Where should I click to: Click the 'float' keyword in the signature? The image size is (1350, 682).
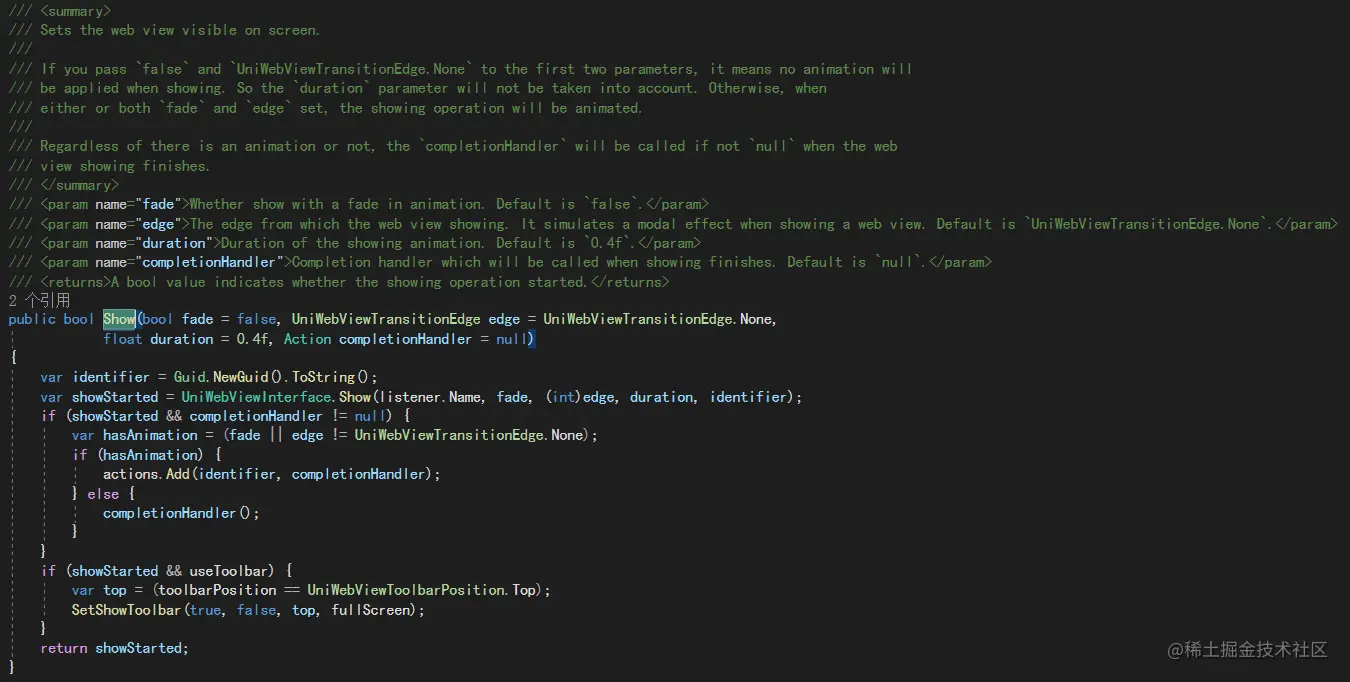click(123, 339)
